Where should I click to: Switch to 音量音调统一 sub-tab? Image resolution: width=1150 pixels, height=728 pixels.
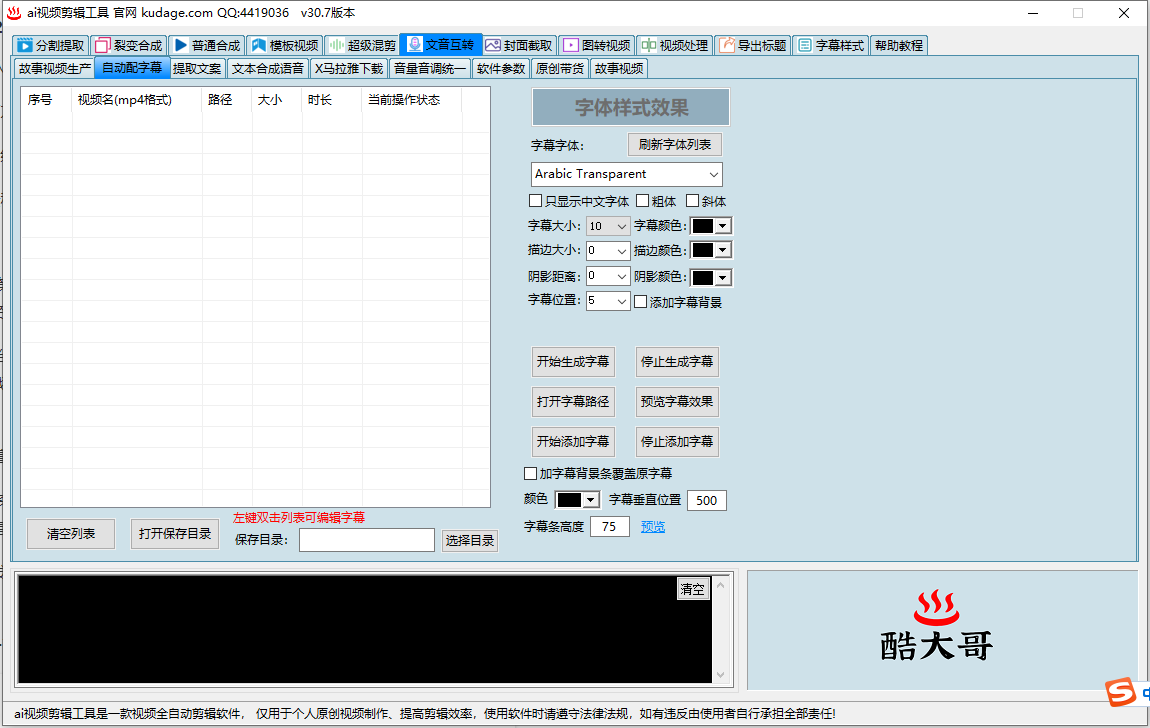tap(430, 68)
